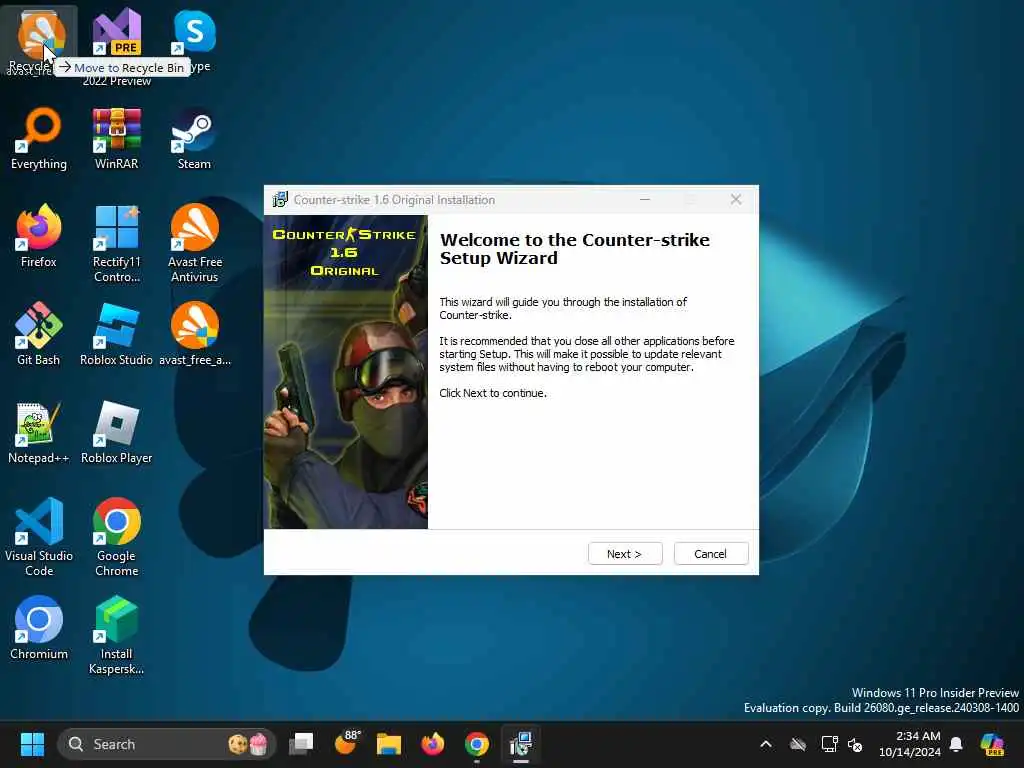
Task: Click the muted volume tray icon
Action: coord(855,744)
